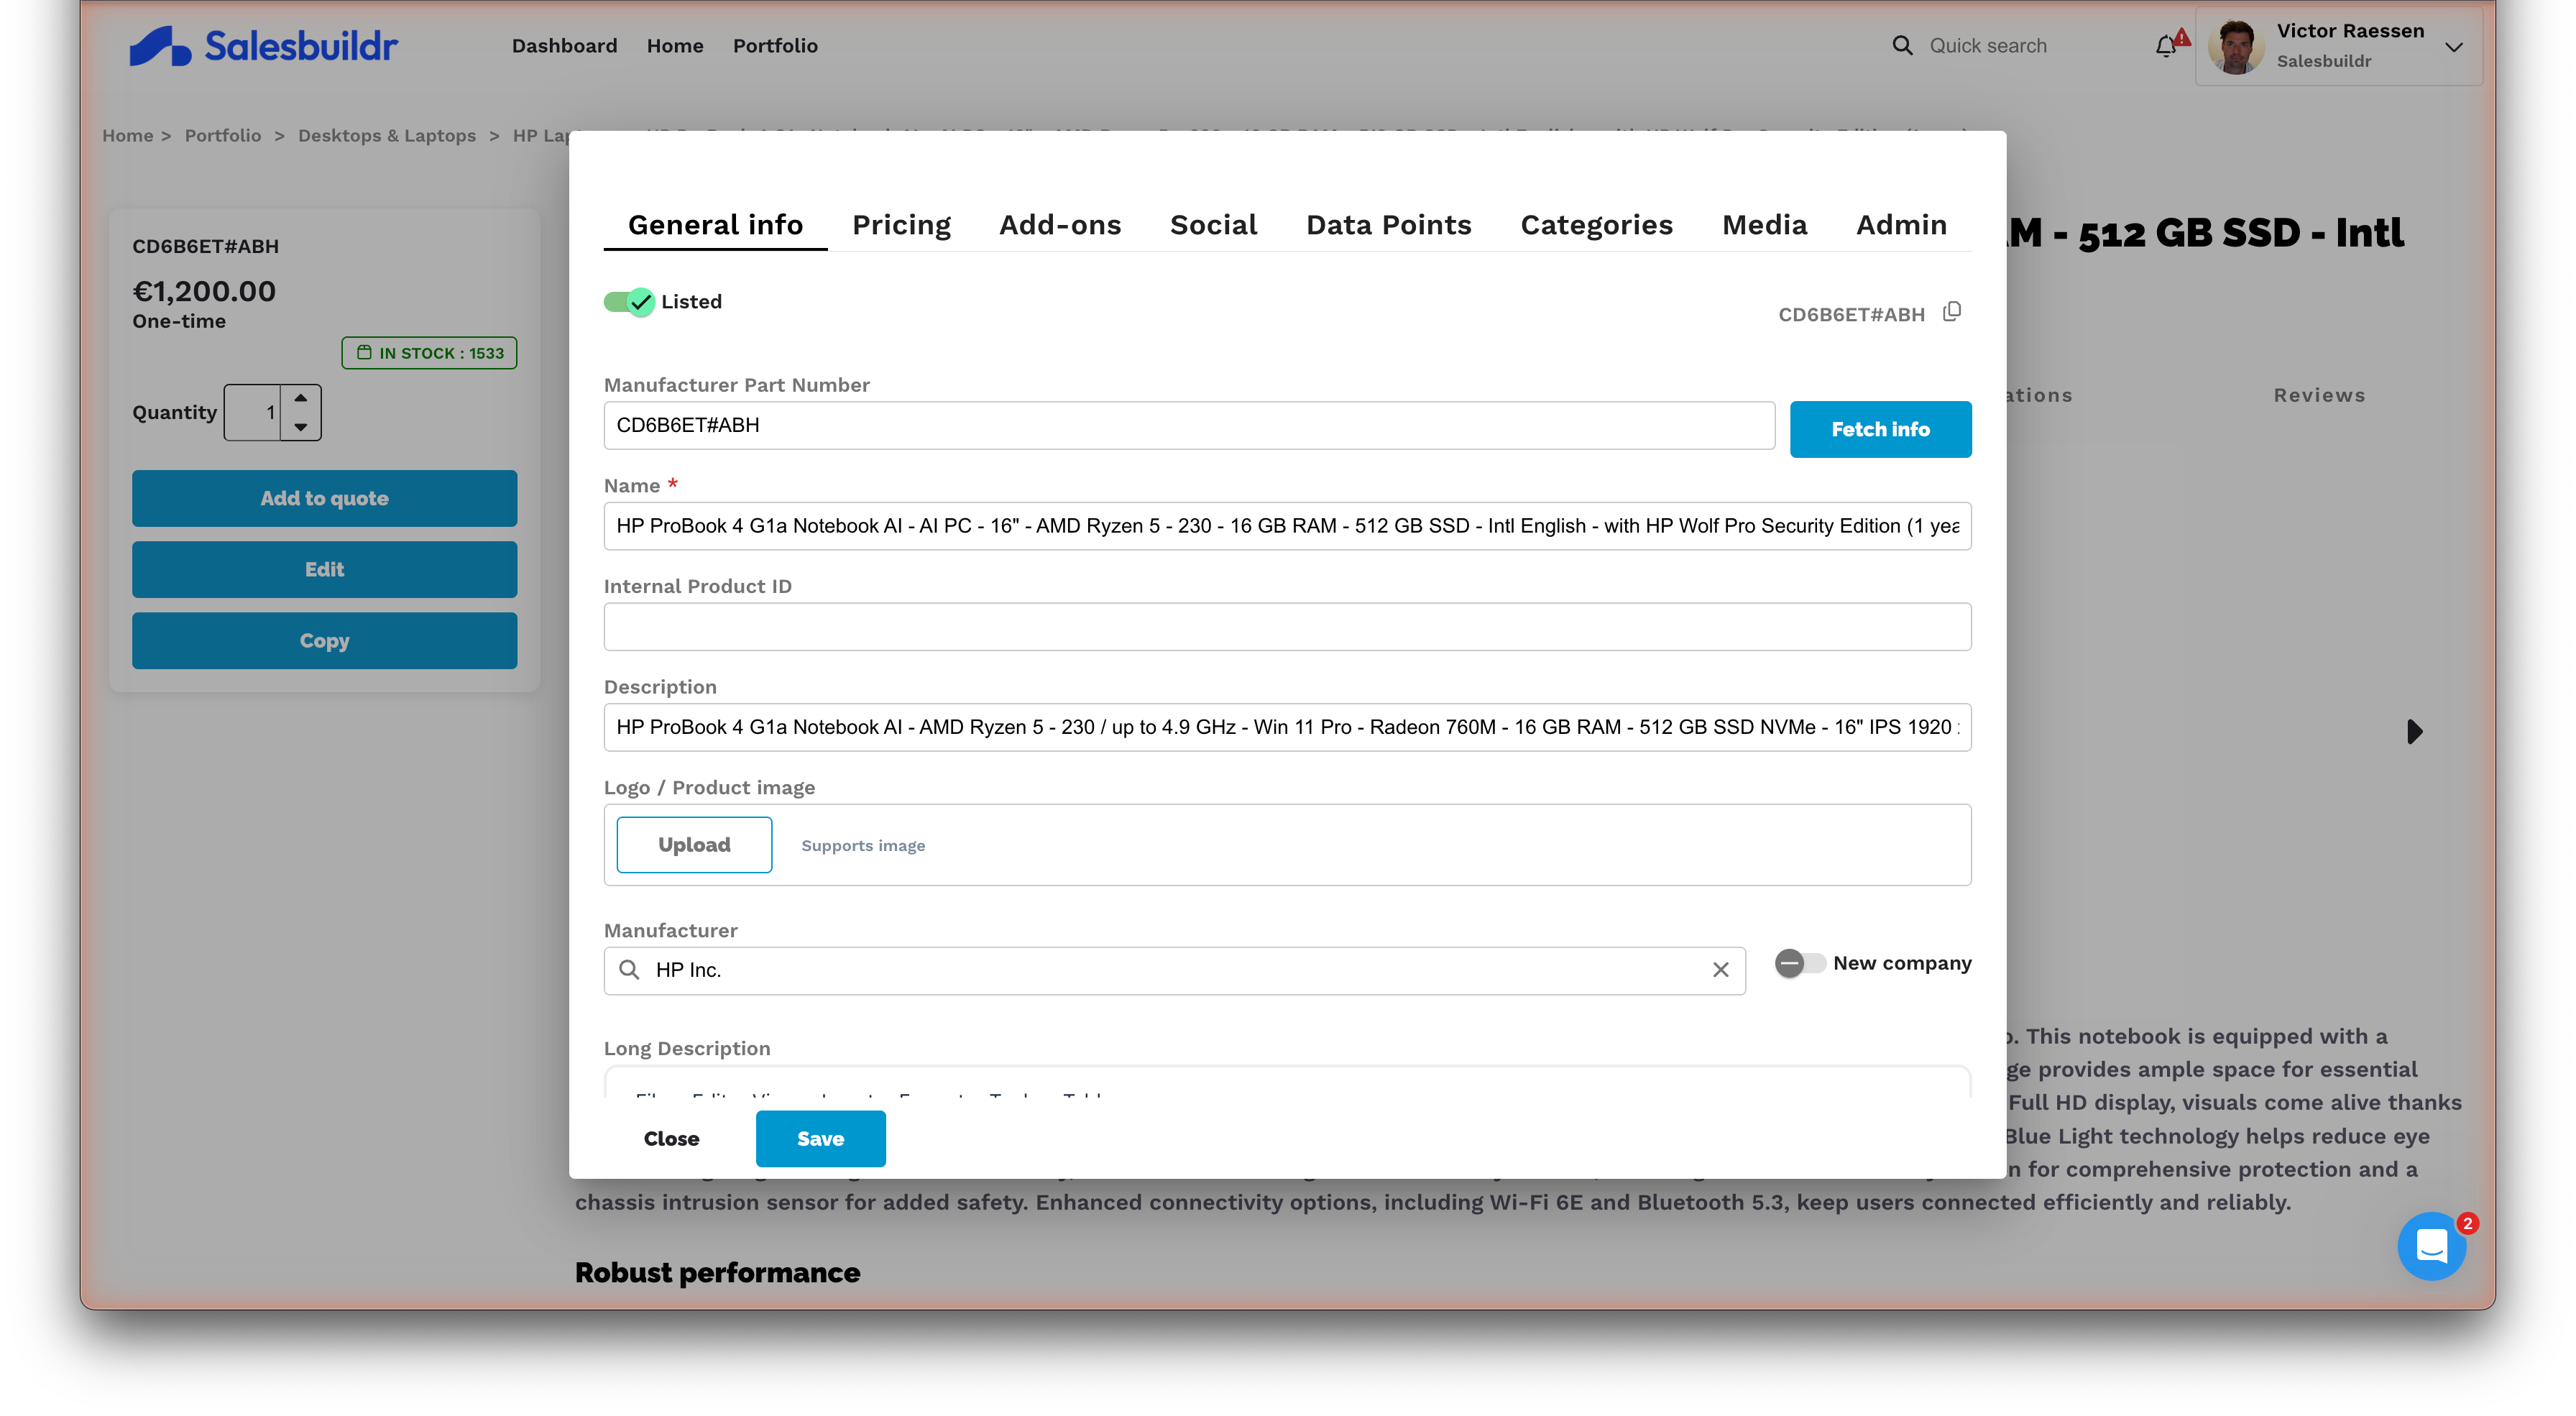Click the Robust performance heading
The height and width of the screenshot is (1416, 2576).
pyautogui.click(x=717, y=1272)
